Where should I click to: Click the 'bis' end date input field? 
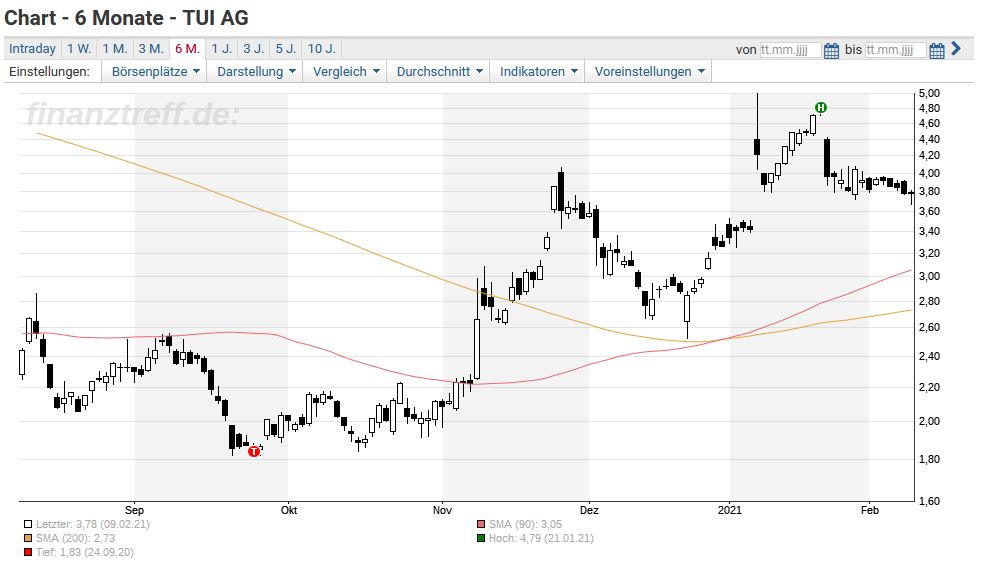click(896, 50)
